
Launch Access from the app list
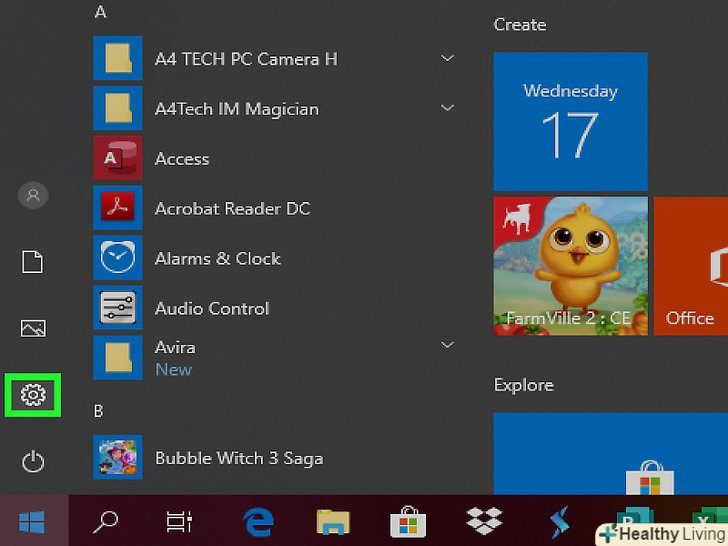coord(181,159)
